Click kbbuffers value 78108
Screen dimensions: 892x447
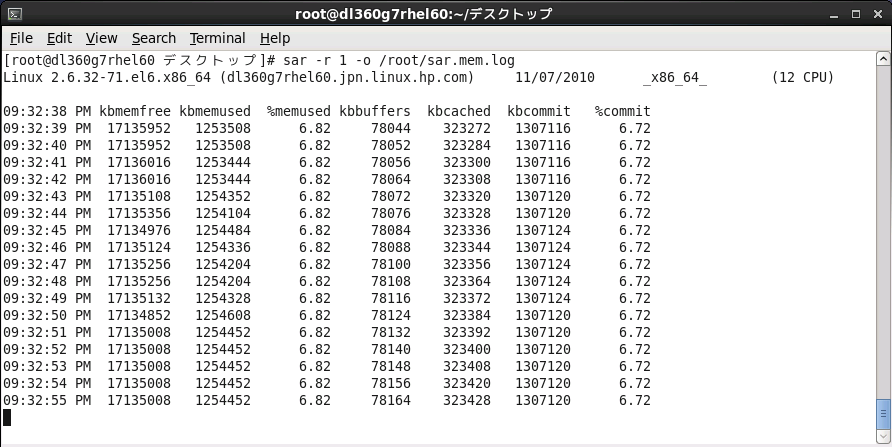(x=391, y=282)
